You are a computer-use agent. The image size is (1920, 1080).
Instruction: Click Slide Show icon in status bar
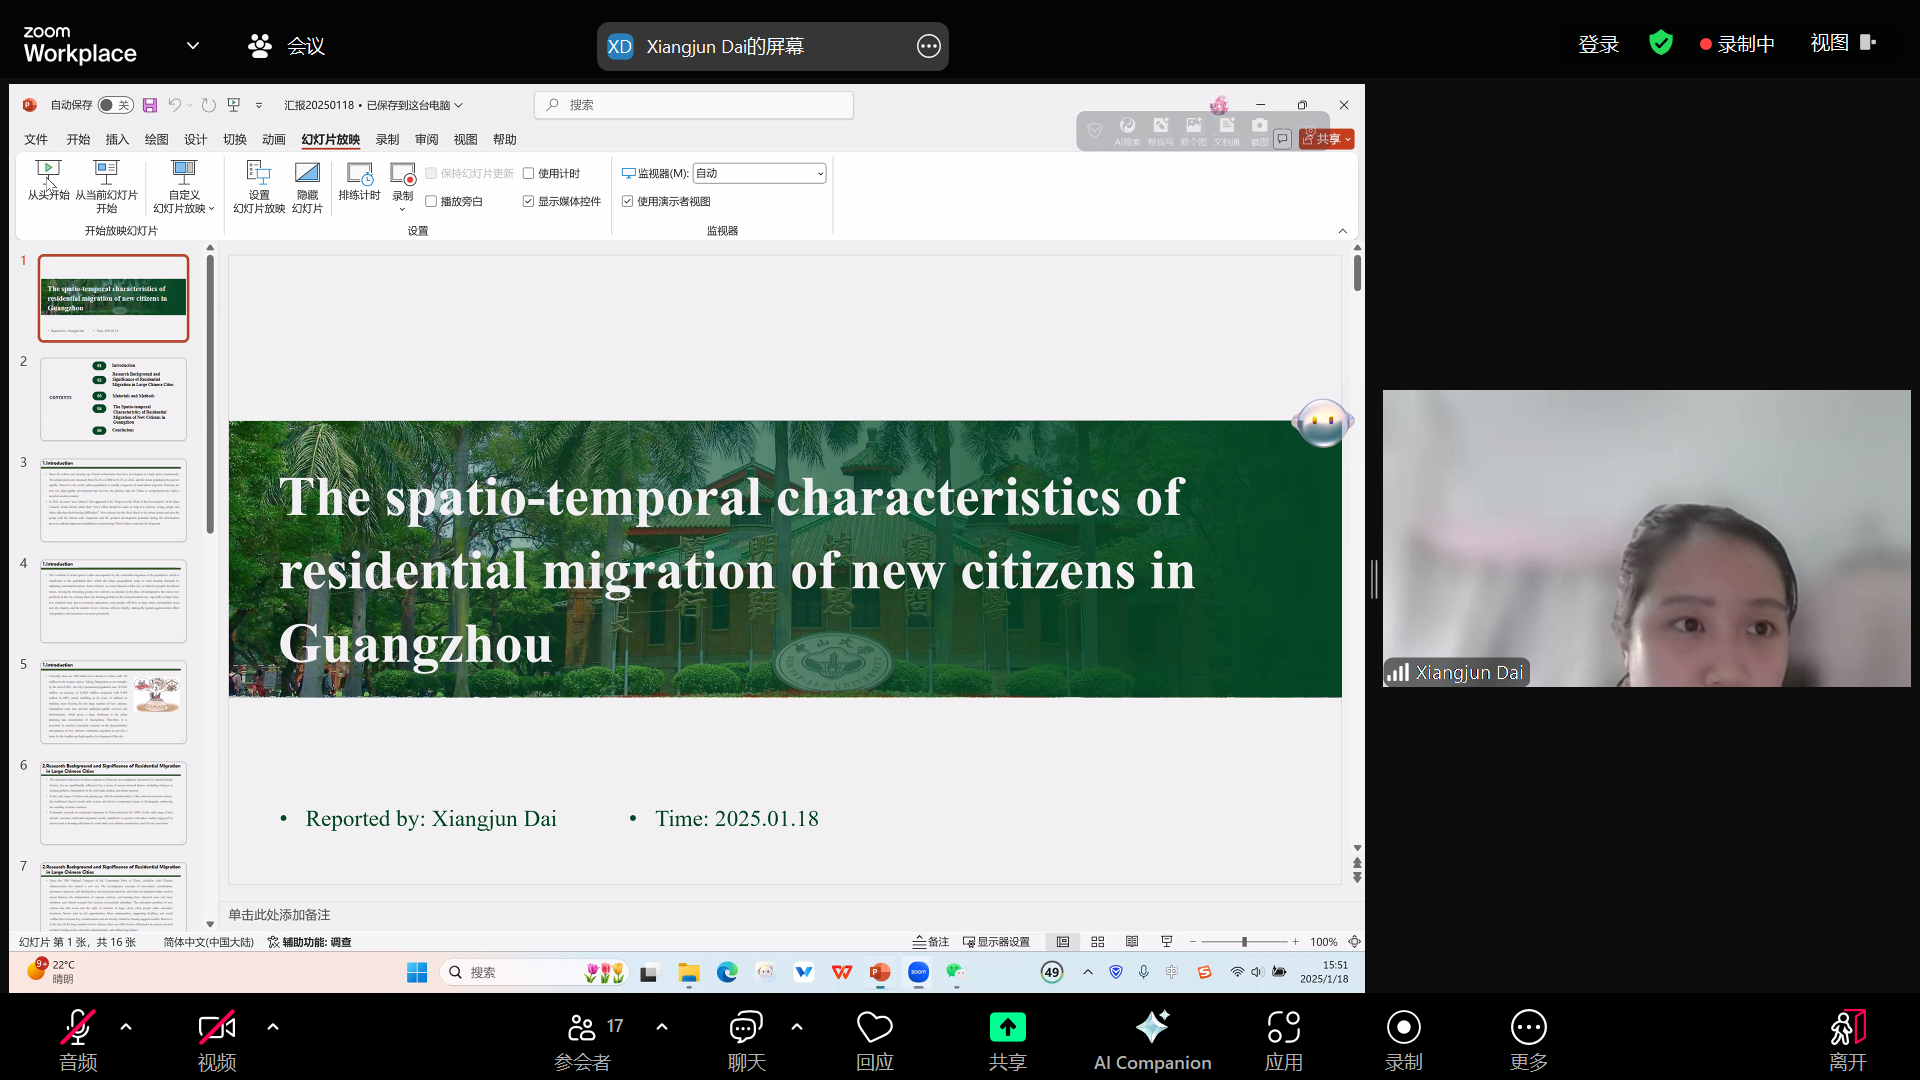(1167, 942)
